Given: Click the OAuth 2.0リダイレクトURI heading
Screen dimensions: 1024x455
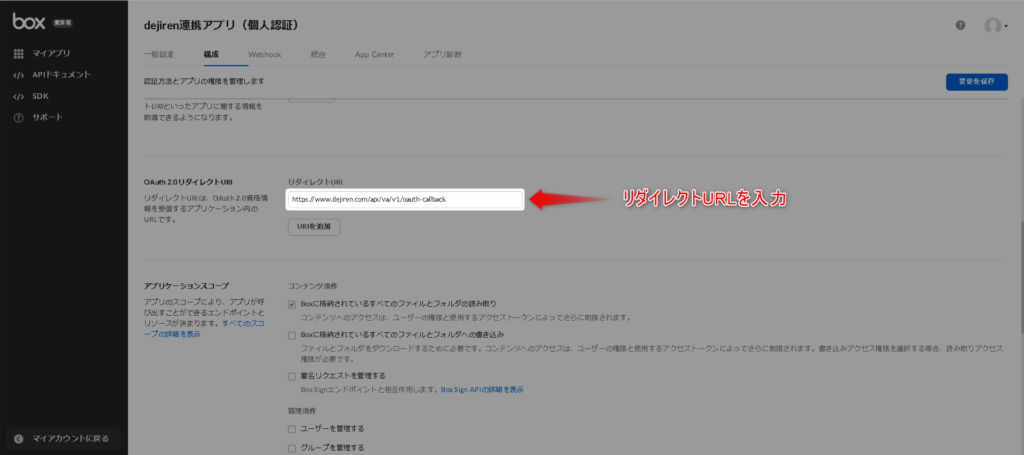Looking at the screenshot, I should (188, 181).
